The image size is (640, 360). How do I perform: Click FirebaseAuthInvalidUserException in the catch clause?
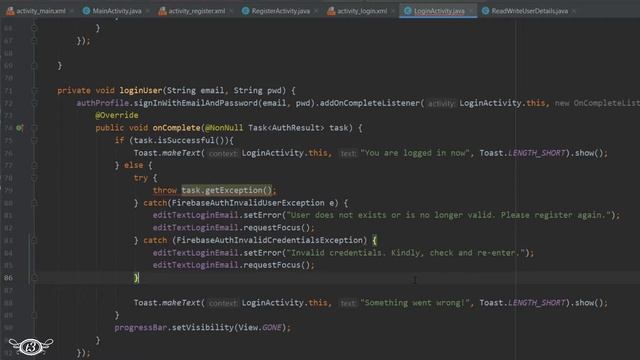248,203
